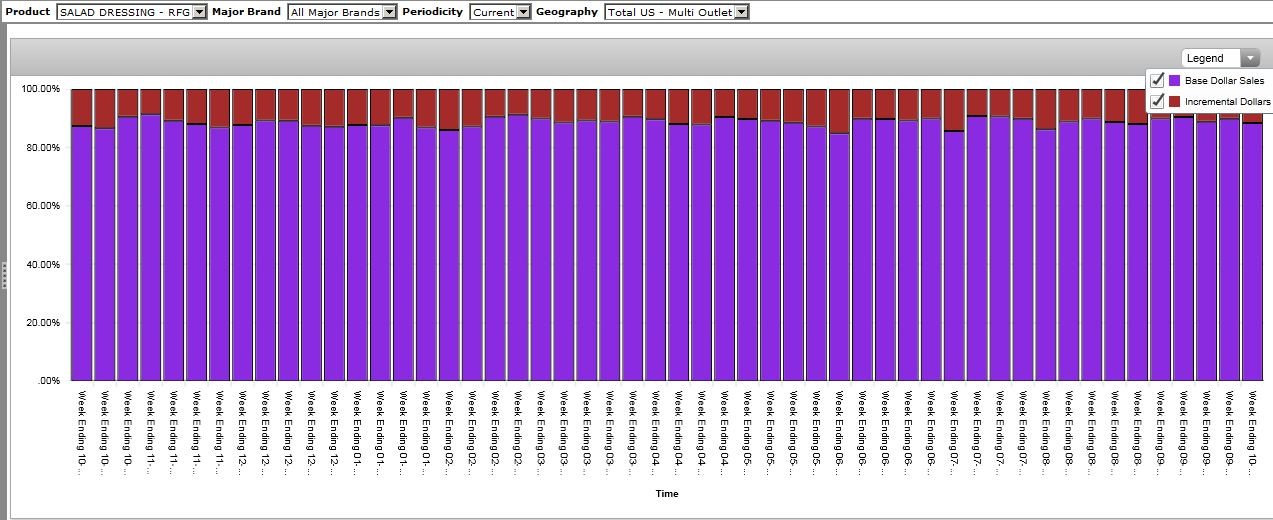Open the Periodicity dropdown set to Current
Screen dimensions: 1273x520
pyautogui.click(x=523, y=12)
